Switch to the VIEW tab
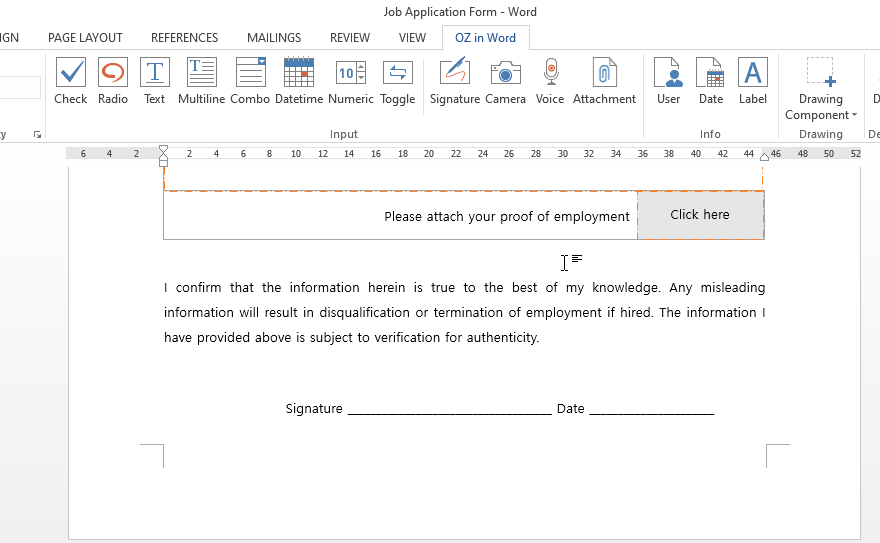880x543 pixels. pos(412,38)
